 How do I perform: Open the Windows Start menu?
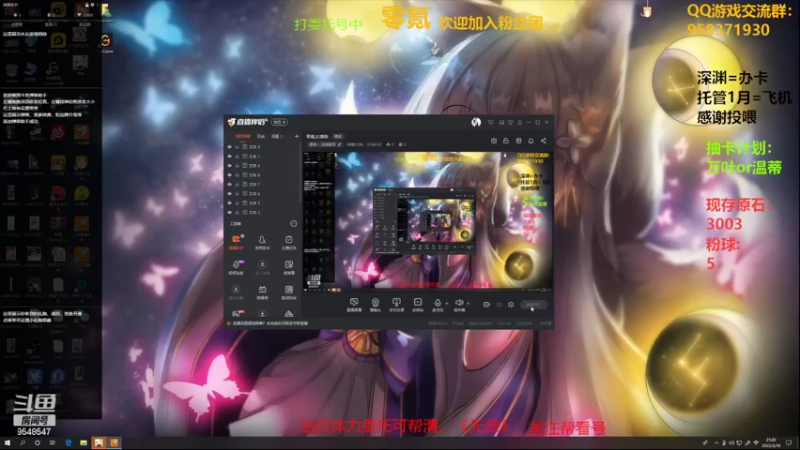pyautogui.click(x=7, y=443)
